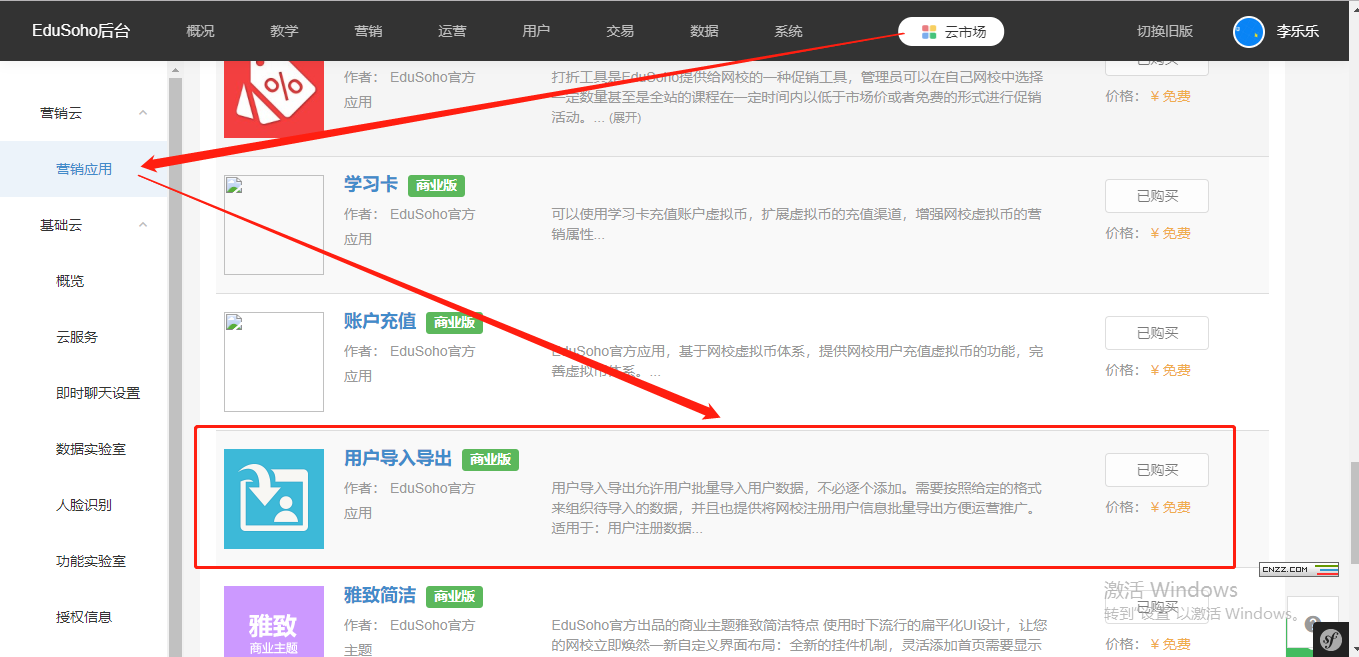Click 已购买 button for 学习卡
Screen dimensions: 1359x657
click(1156, 196)
